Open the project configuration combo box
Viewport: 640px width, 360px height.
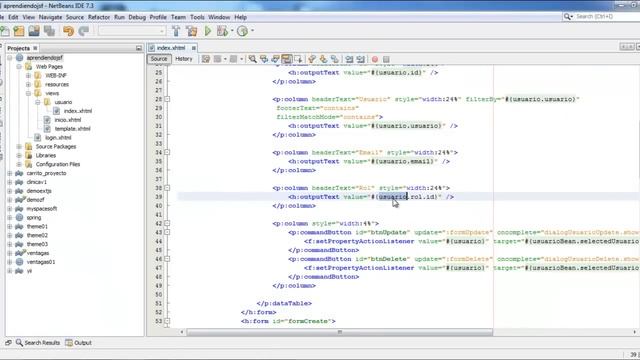pyautogui.click(x=131, y=31)
